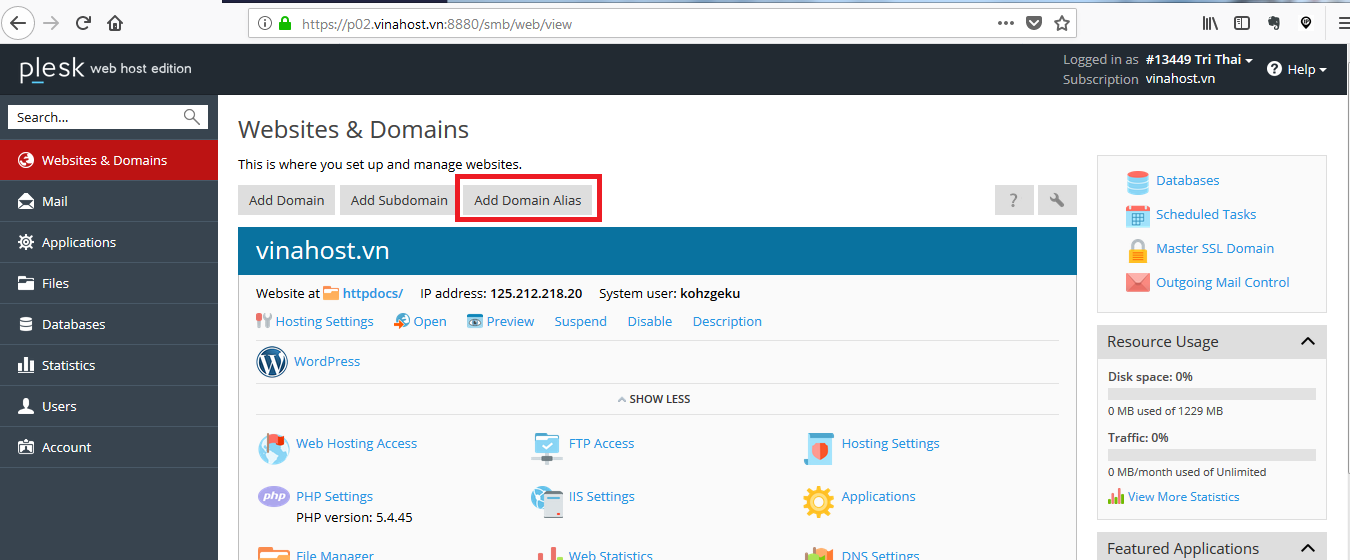Click the search magnifier icon
1350x560 pixels.
[x=192, y=117]
